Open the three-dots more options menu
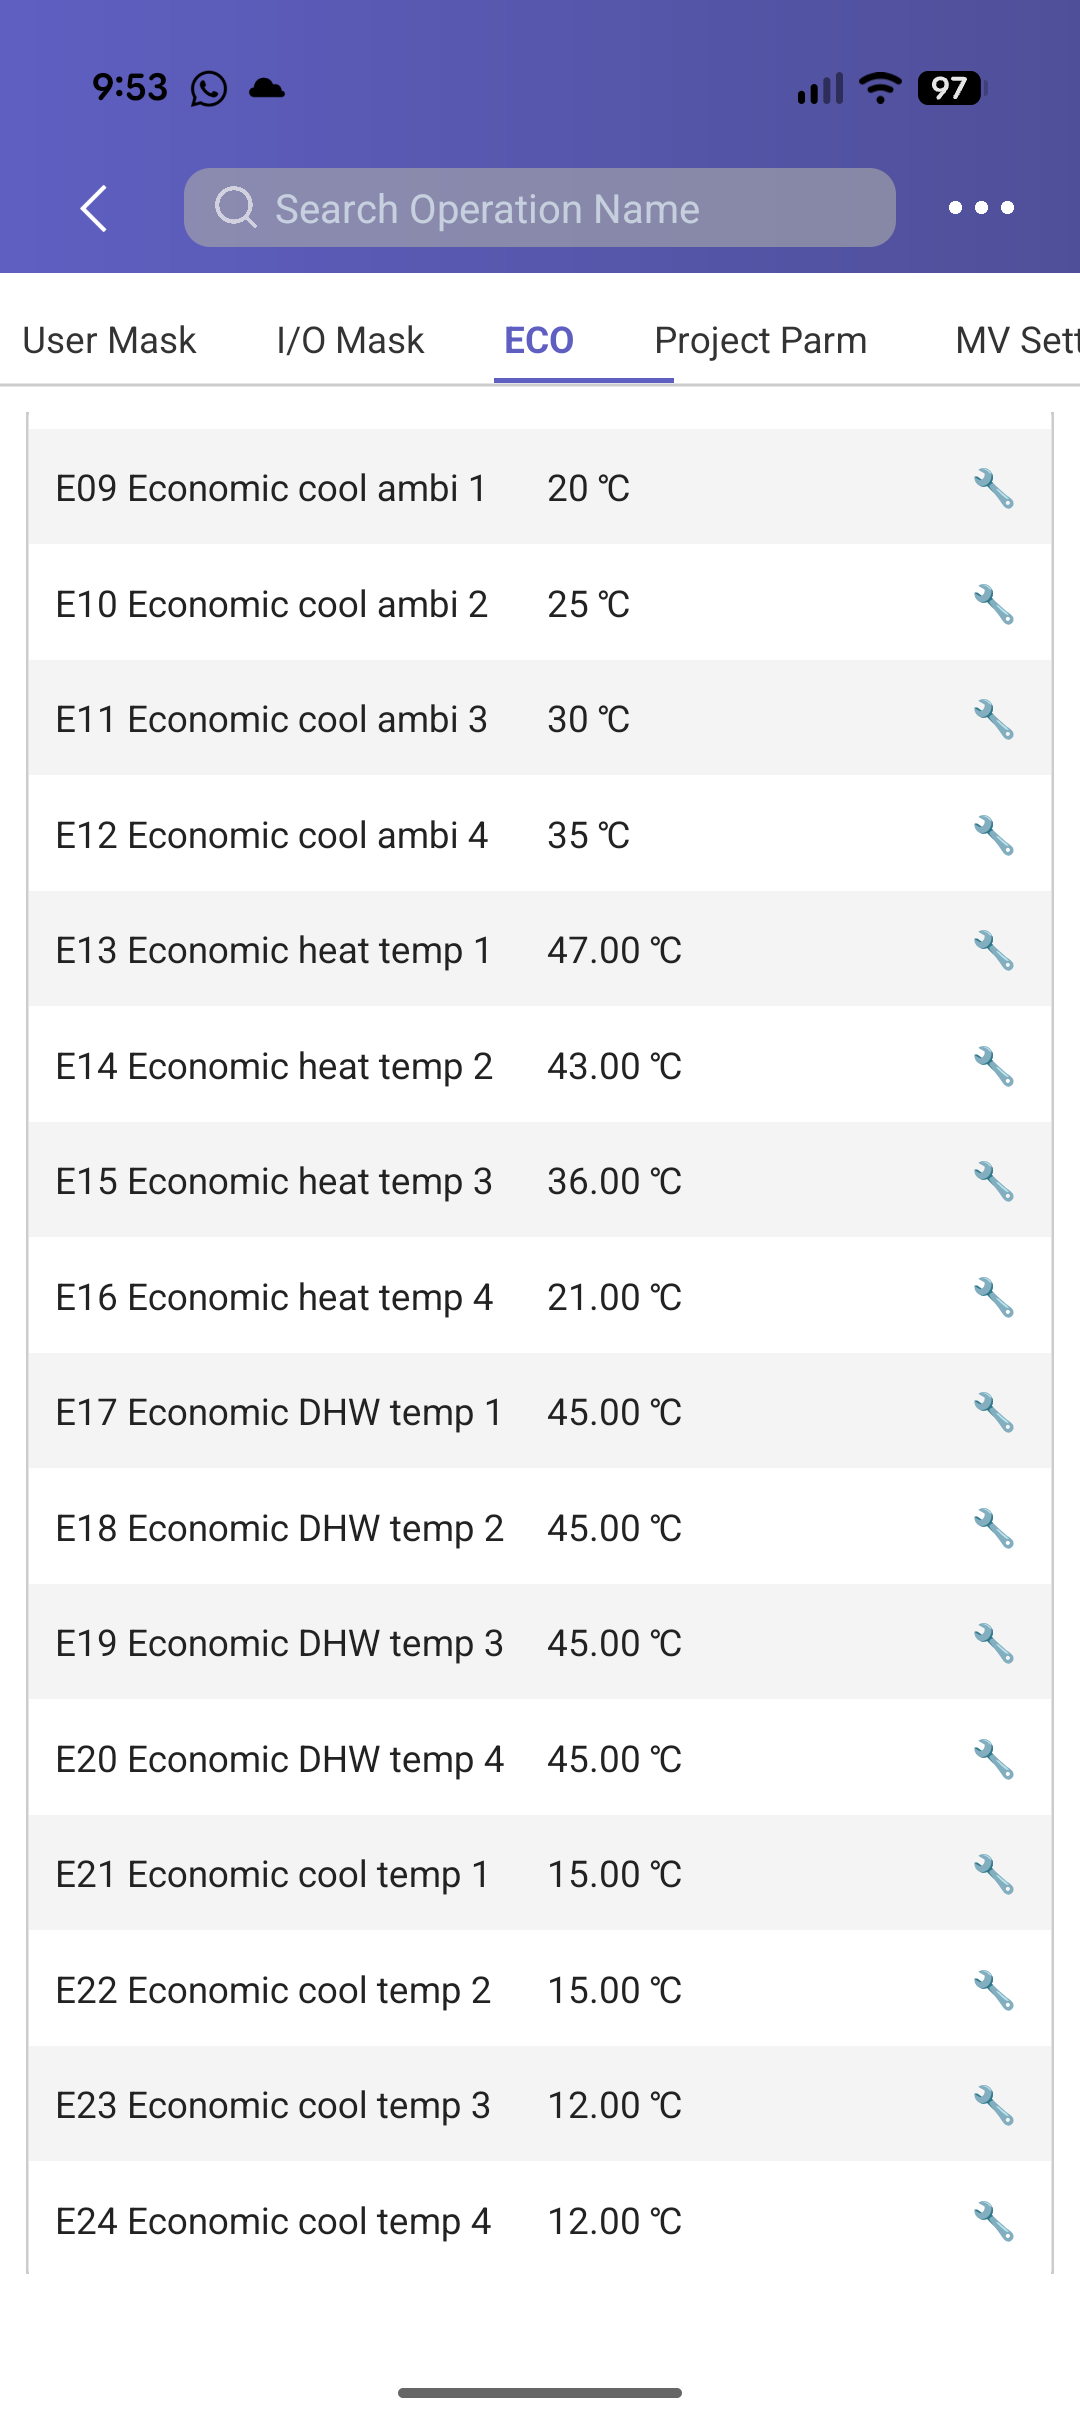This screenshot has height=2424, width=1080. [x=980, y=208]
